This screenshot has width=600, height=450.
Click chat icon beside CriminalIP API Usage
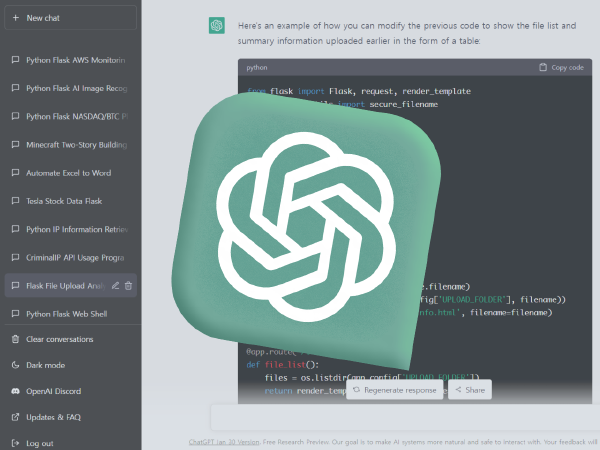pos(15,257)
